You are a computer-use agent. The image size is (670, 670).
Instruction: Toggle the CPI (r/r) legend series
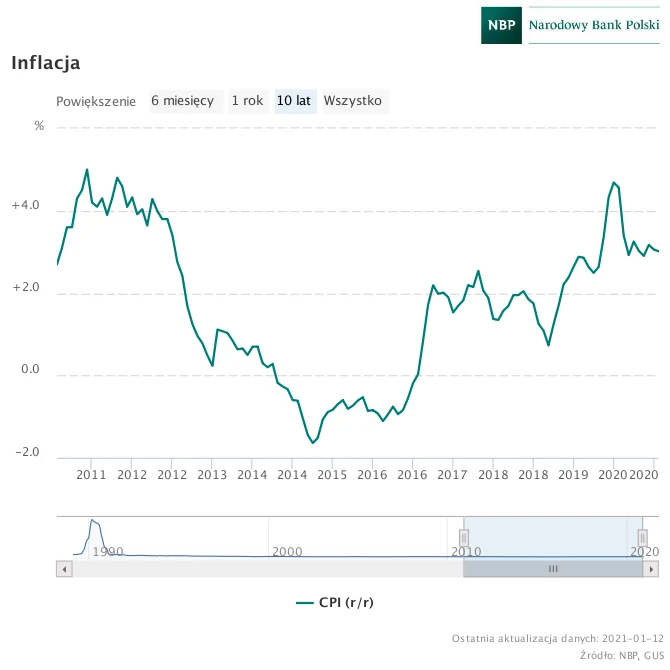[x=335, y=602]
